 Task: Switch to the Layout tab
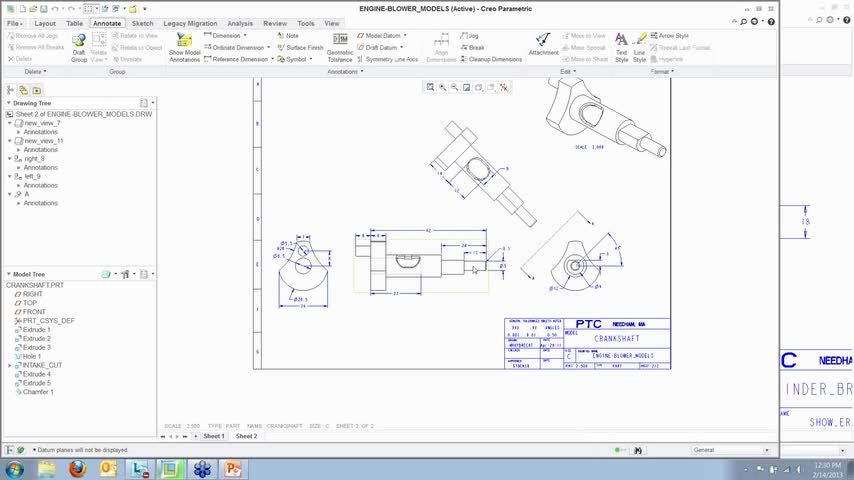pos(45,23)
